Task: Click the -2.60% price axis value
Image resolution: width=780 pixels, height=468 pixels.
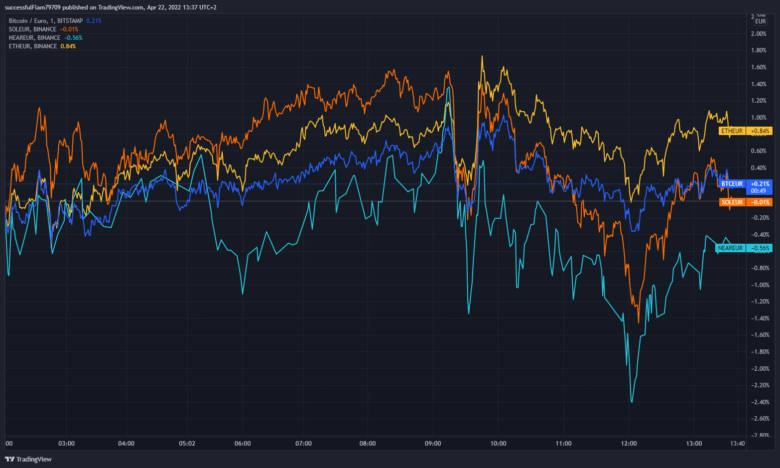Action: pos(760,419)
